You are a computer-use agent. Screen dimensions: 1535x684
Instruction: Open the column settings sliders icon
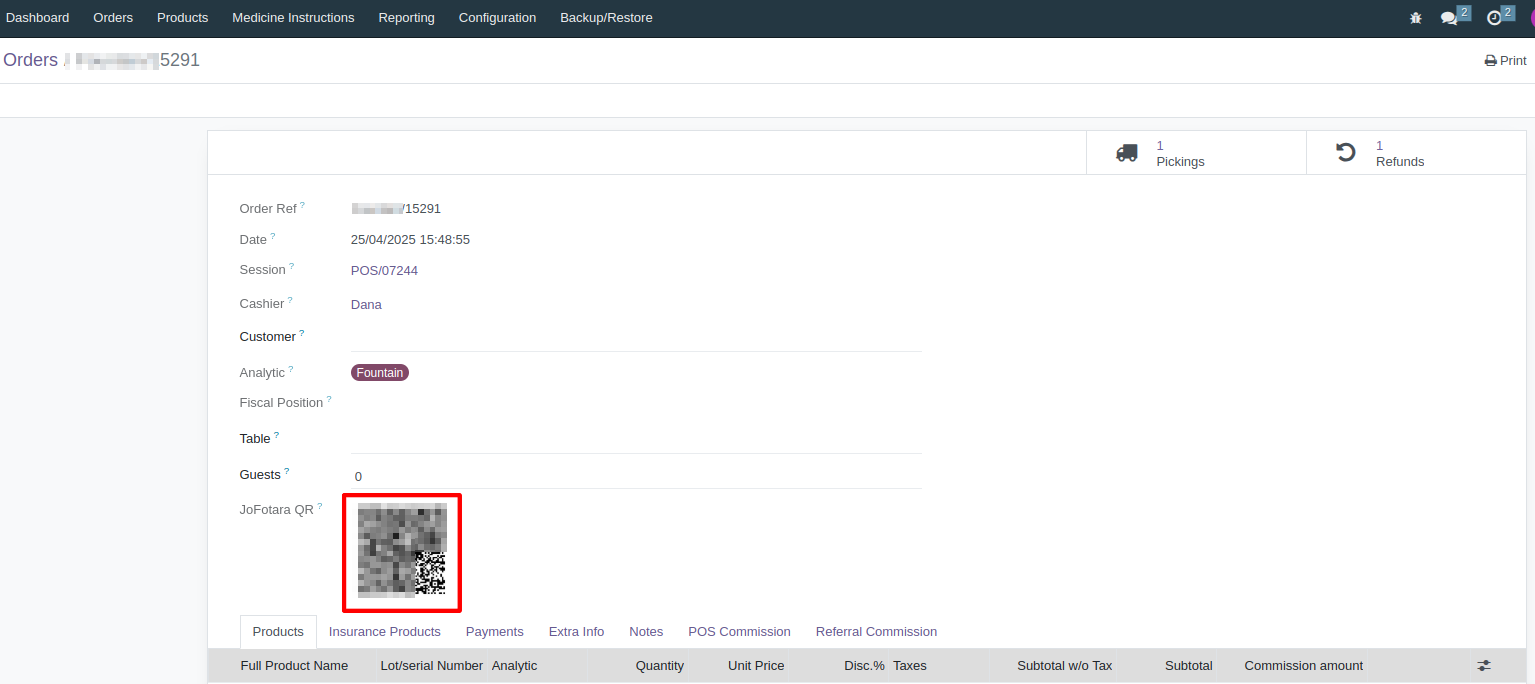(x=1484, y=665)
